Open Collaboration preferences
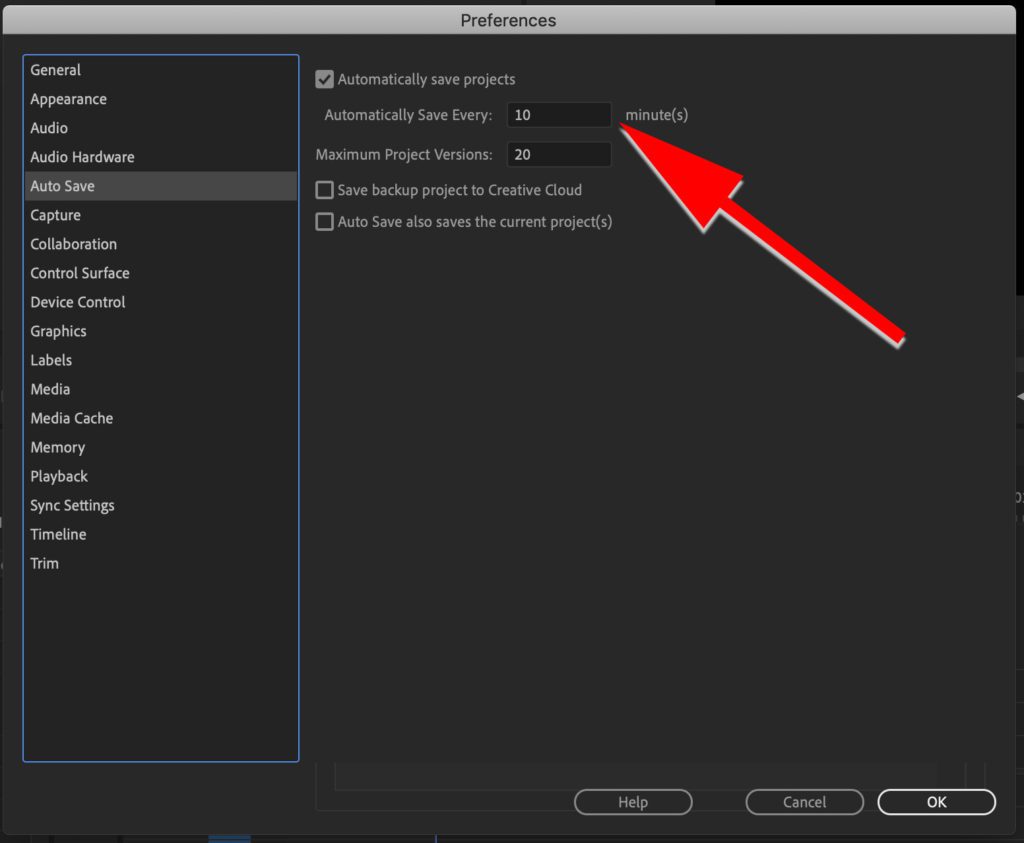1024x843 pixels. [x=161, y=244]
